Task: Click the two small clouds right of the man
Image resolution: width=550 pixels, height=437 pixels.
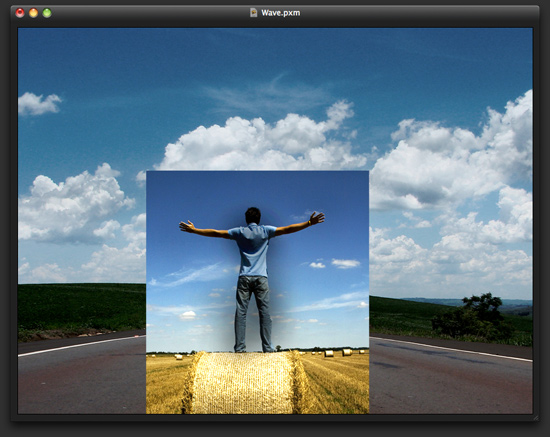Action: tap(334, 263)
